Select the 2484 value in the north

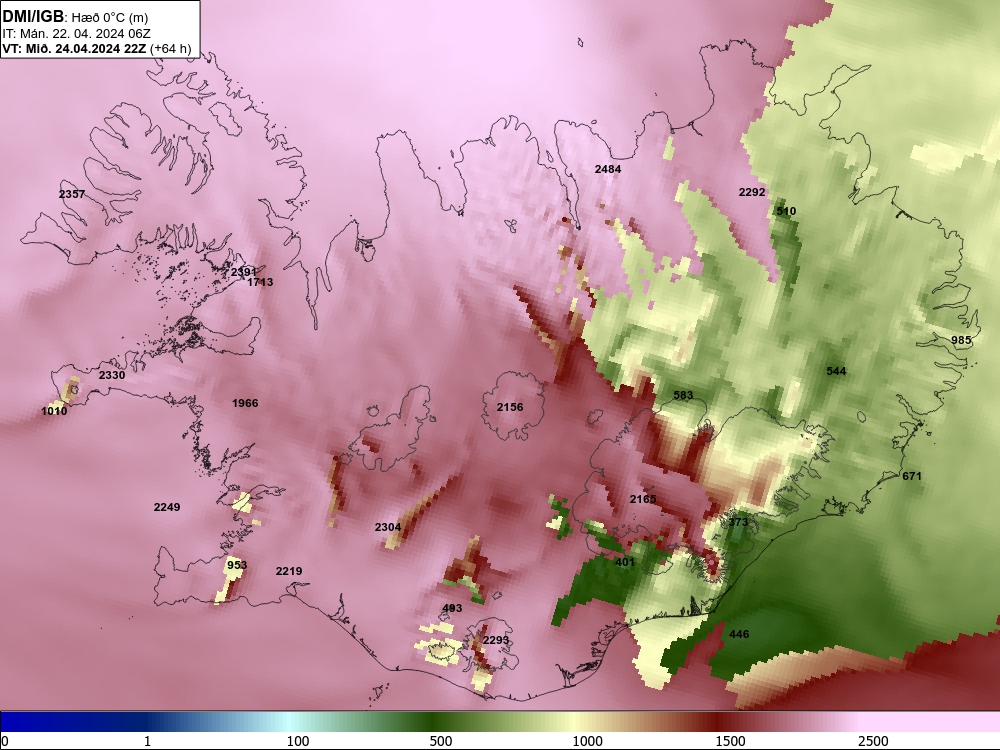coord(608,169)
